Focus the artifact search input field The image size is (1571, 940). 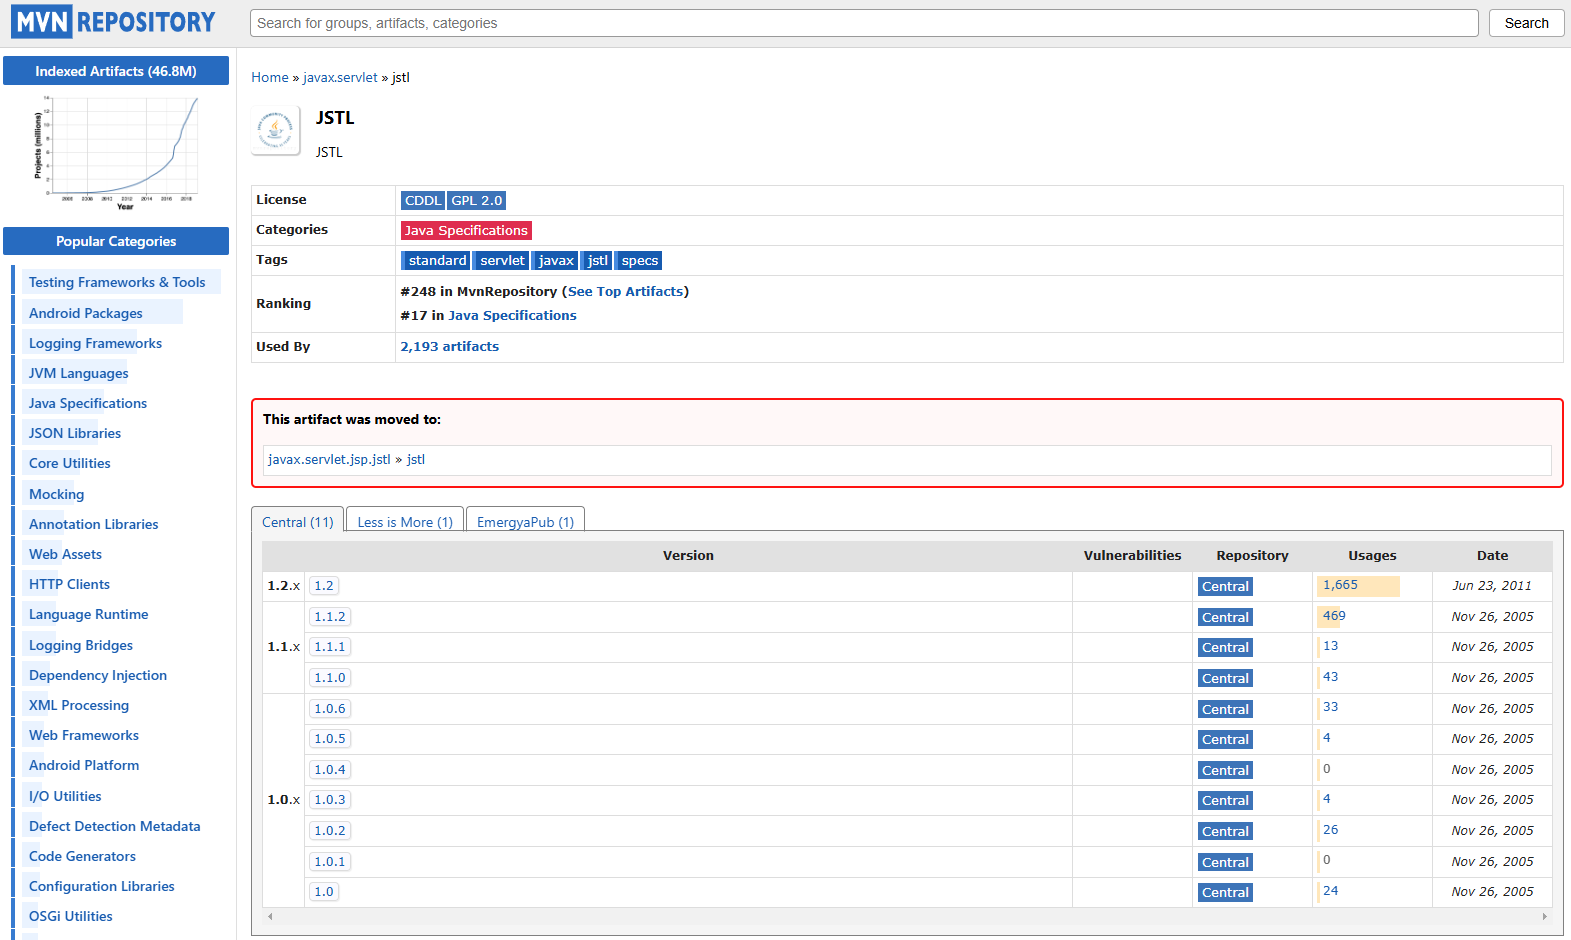(x=864, y=23)
